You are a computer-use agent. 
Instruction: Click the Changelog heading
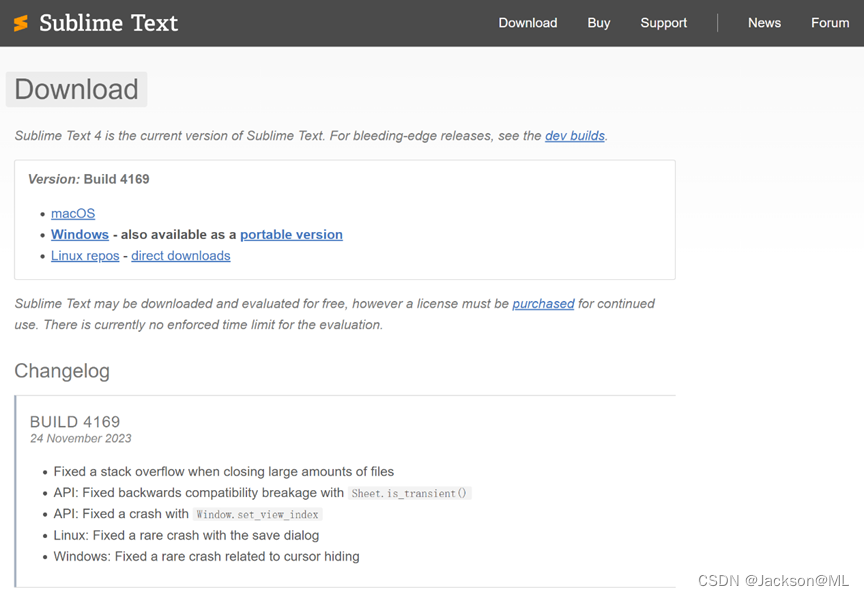pos(62,371)
